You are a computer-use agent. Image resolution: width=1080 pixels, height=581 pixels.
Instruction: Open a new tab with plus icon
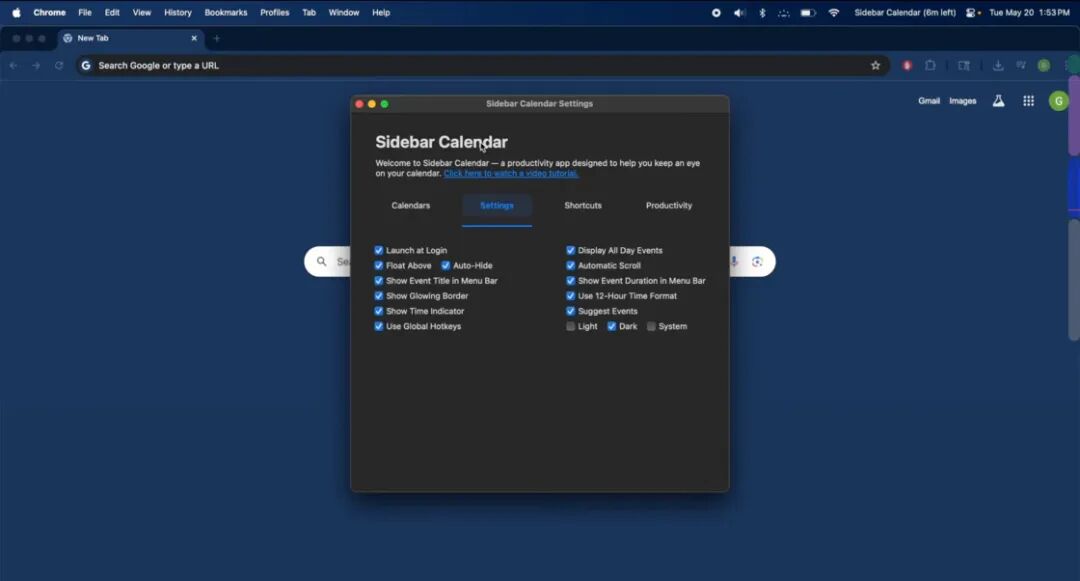click(216, 39)
